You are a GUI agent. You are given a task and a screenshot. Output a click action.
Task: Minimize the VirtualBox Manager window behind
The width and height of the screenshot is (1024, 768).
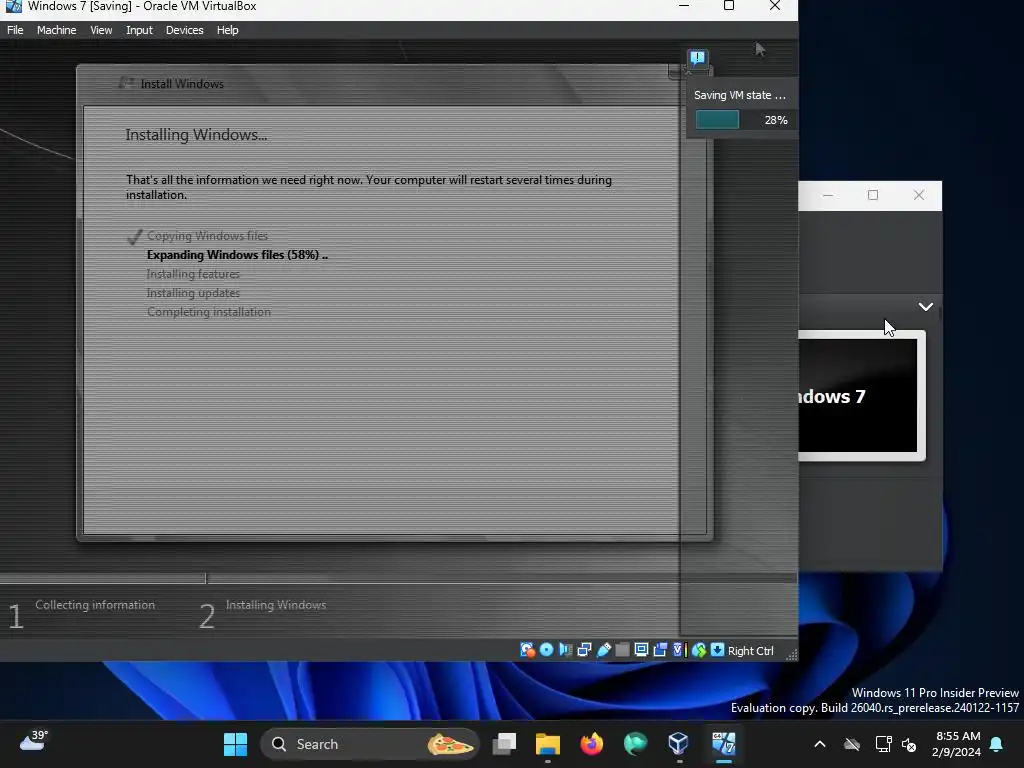pos(827,195)
